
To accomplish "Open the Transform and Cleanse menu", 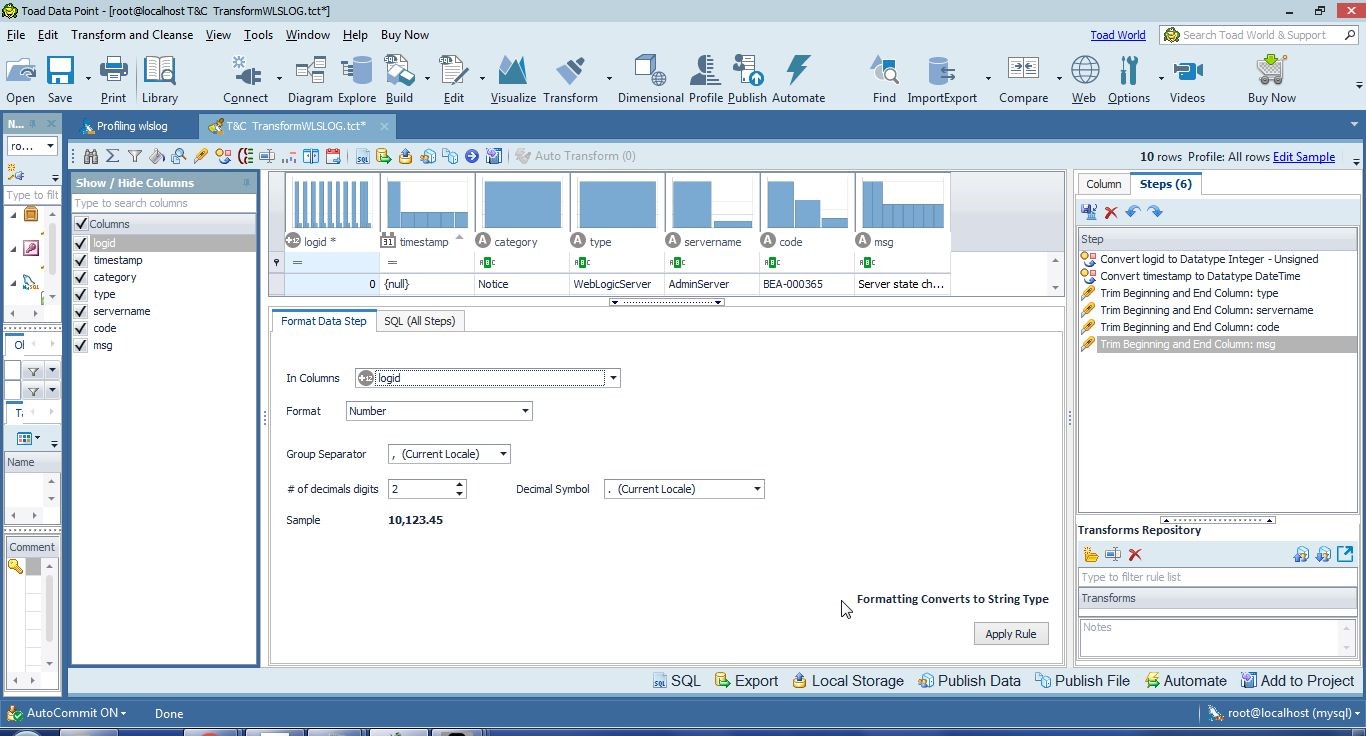I will 132,35.
